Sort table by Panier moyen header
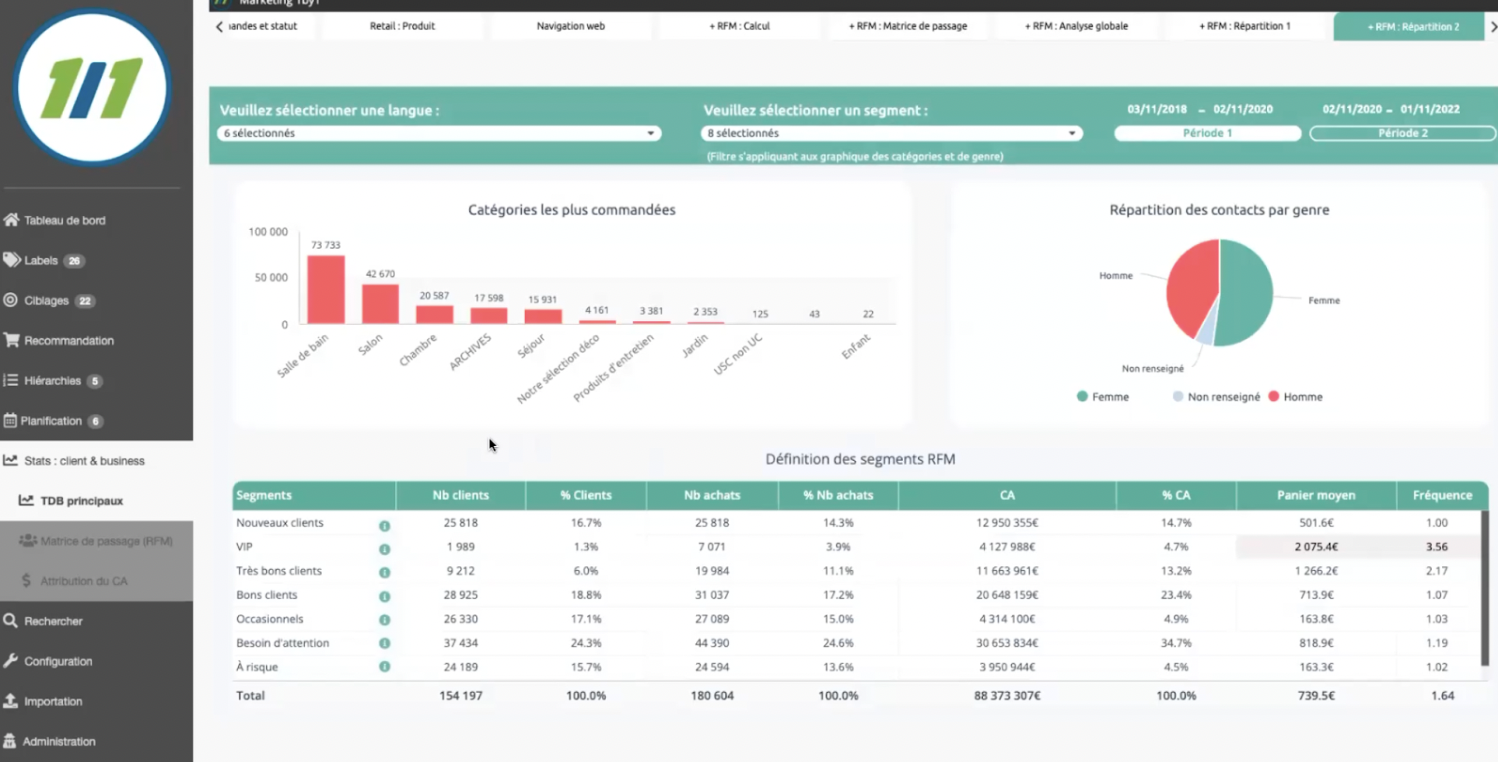The image size is (1498, 762). pyautogui.click(x=1316, y=495)
